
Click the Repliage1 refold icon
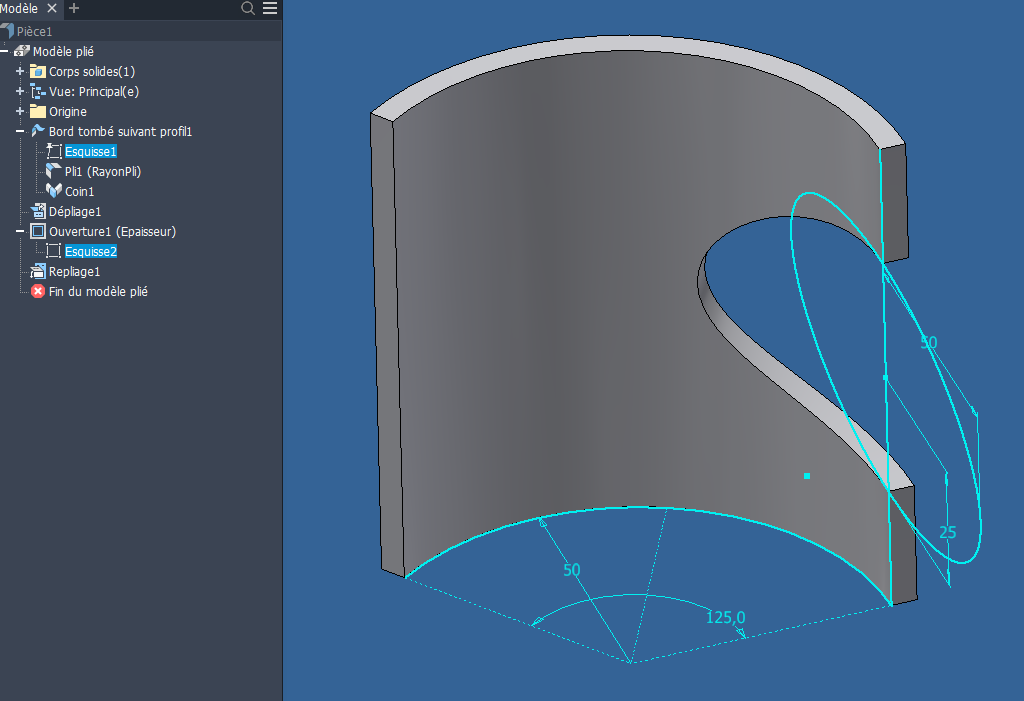tap(38, 271)
